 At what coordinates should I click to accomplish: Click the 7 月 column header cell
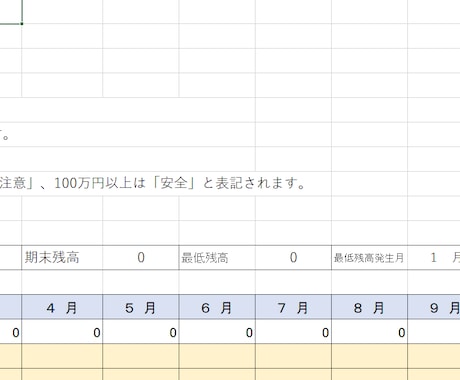pyautogui.click(x=293, y=307)
